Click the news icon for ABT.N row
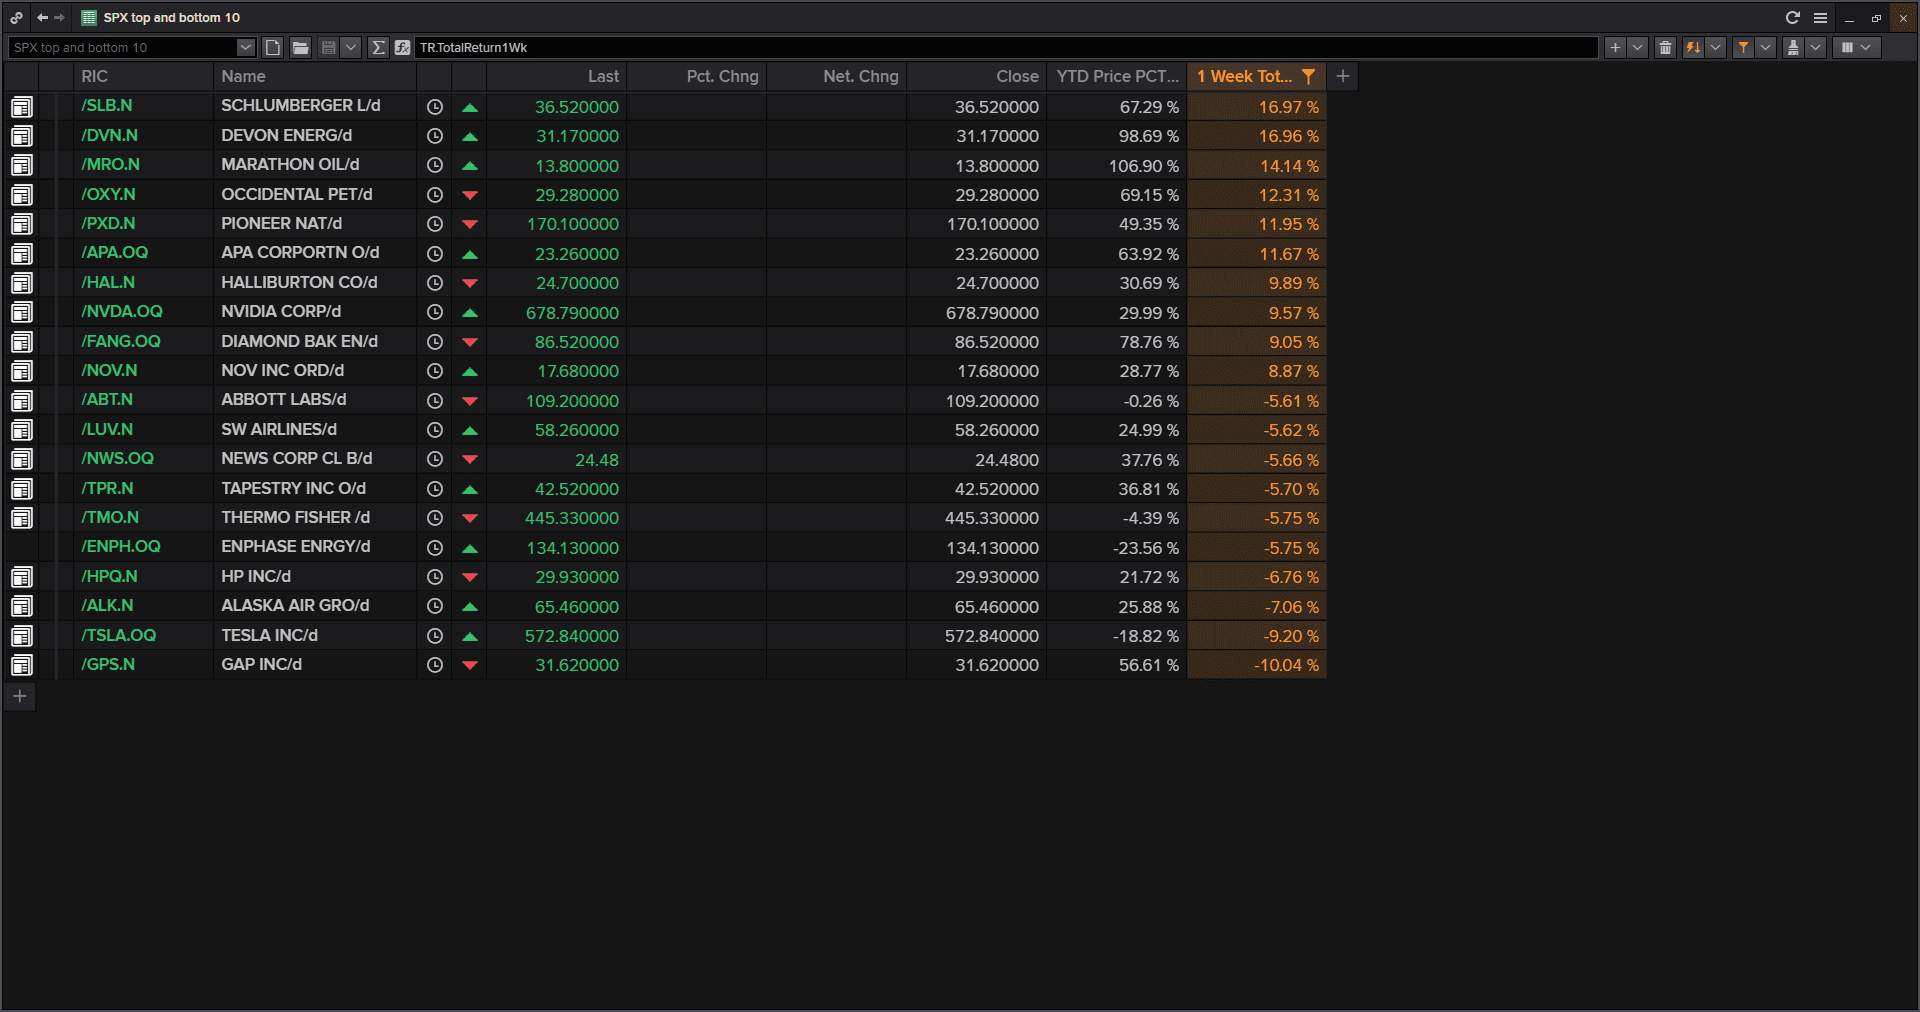This screenshot has height=1012, width=1920. pos(22,401)
